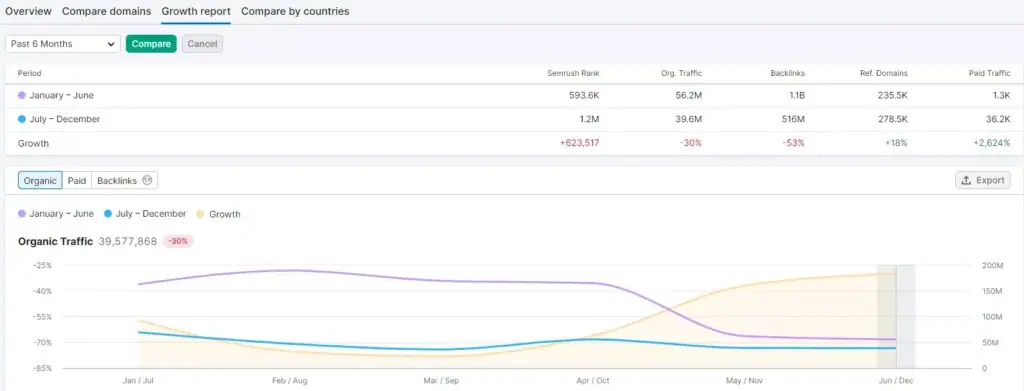
Task: Open the Past 6 Months dropdown
Action: [x=63, y=44]
